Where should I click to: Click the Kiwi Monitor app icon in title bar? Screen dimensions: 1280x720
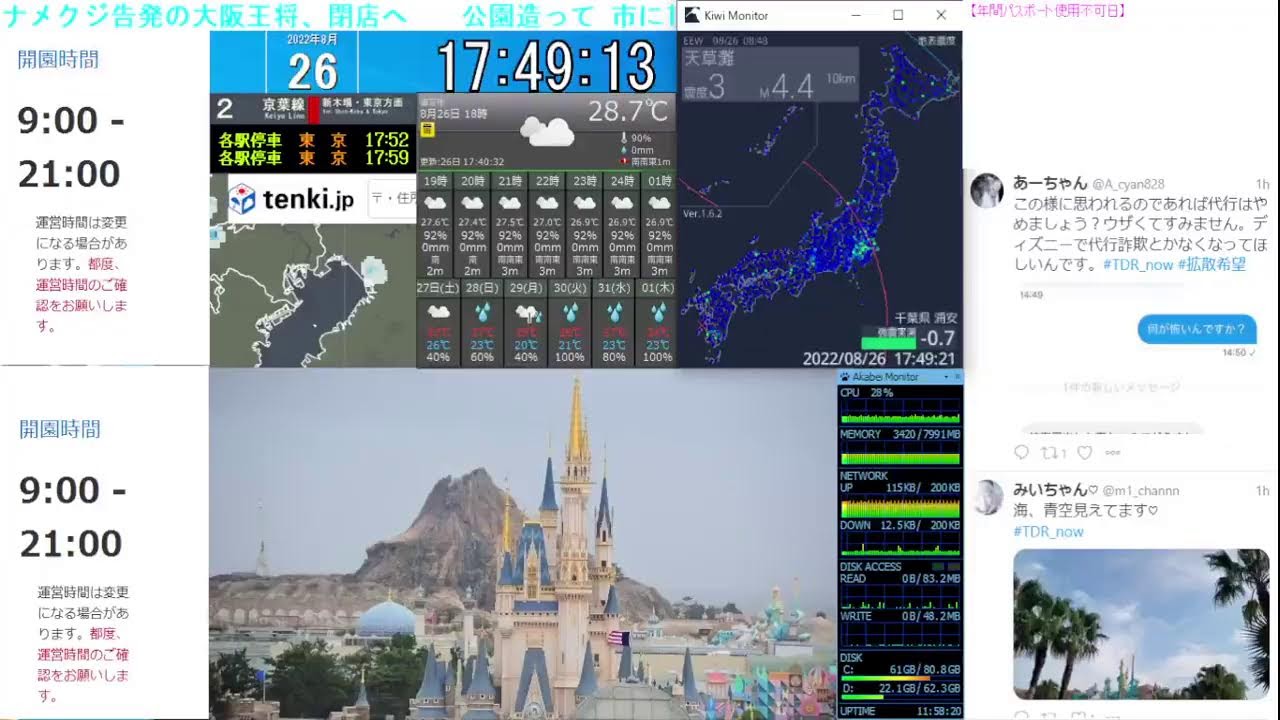click(692, 15)
